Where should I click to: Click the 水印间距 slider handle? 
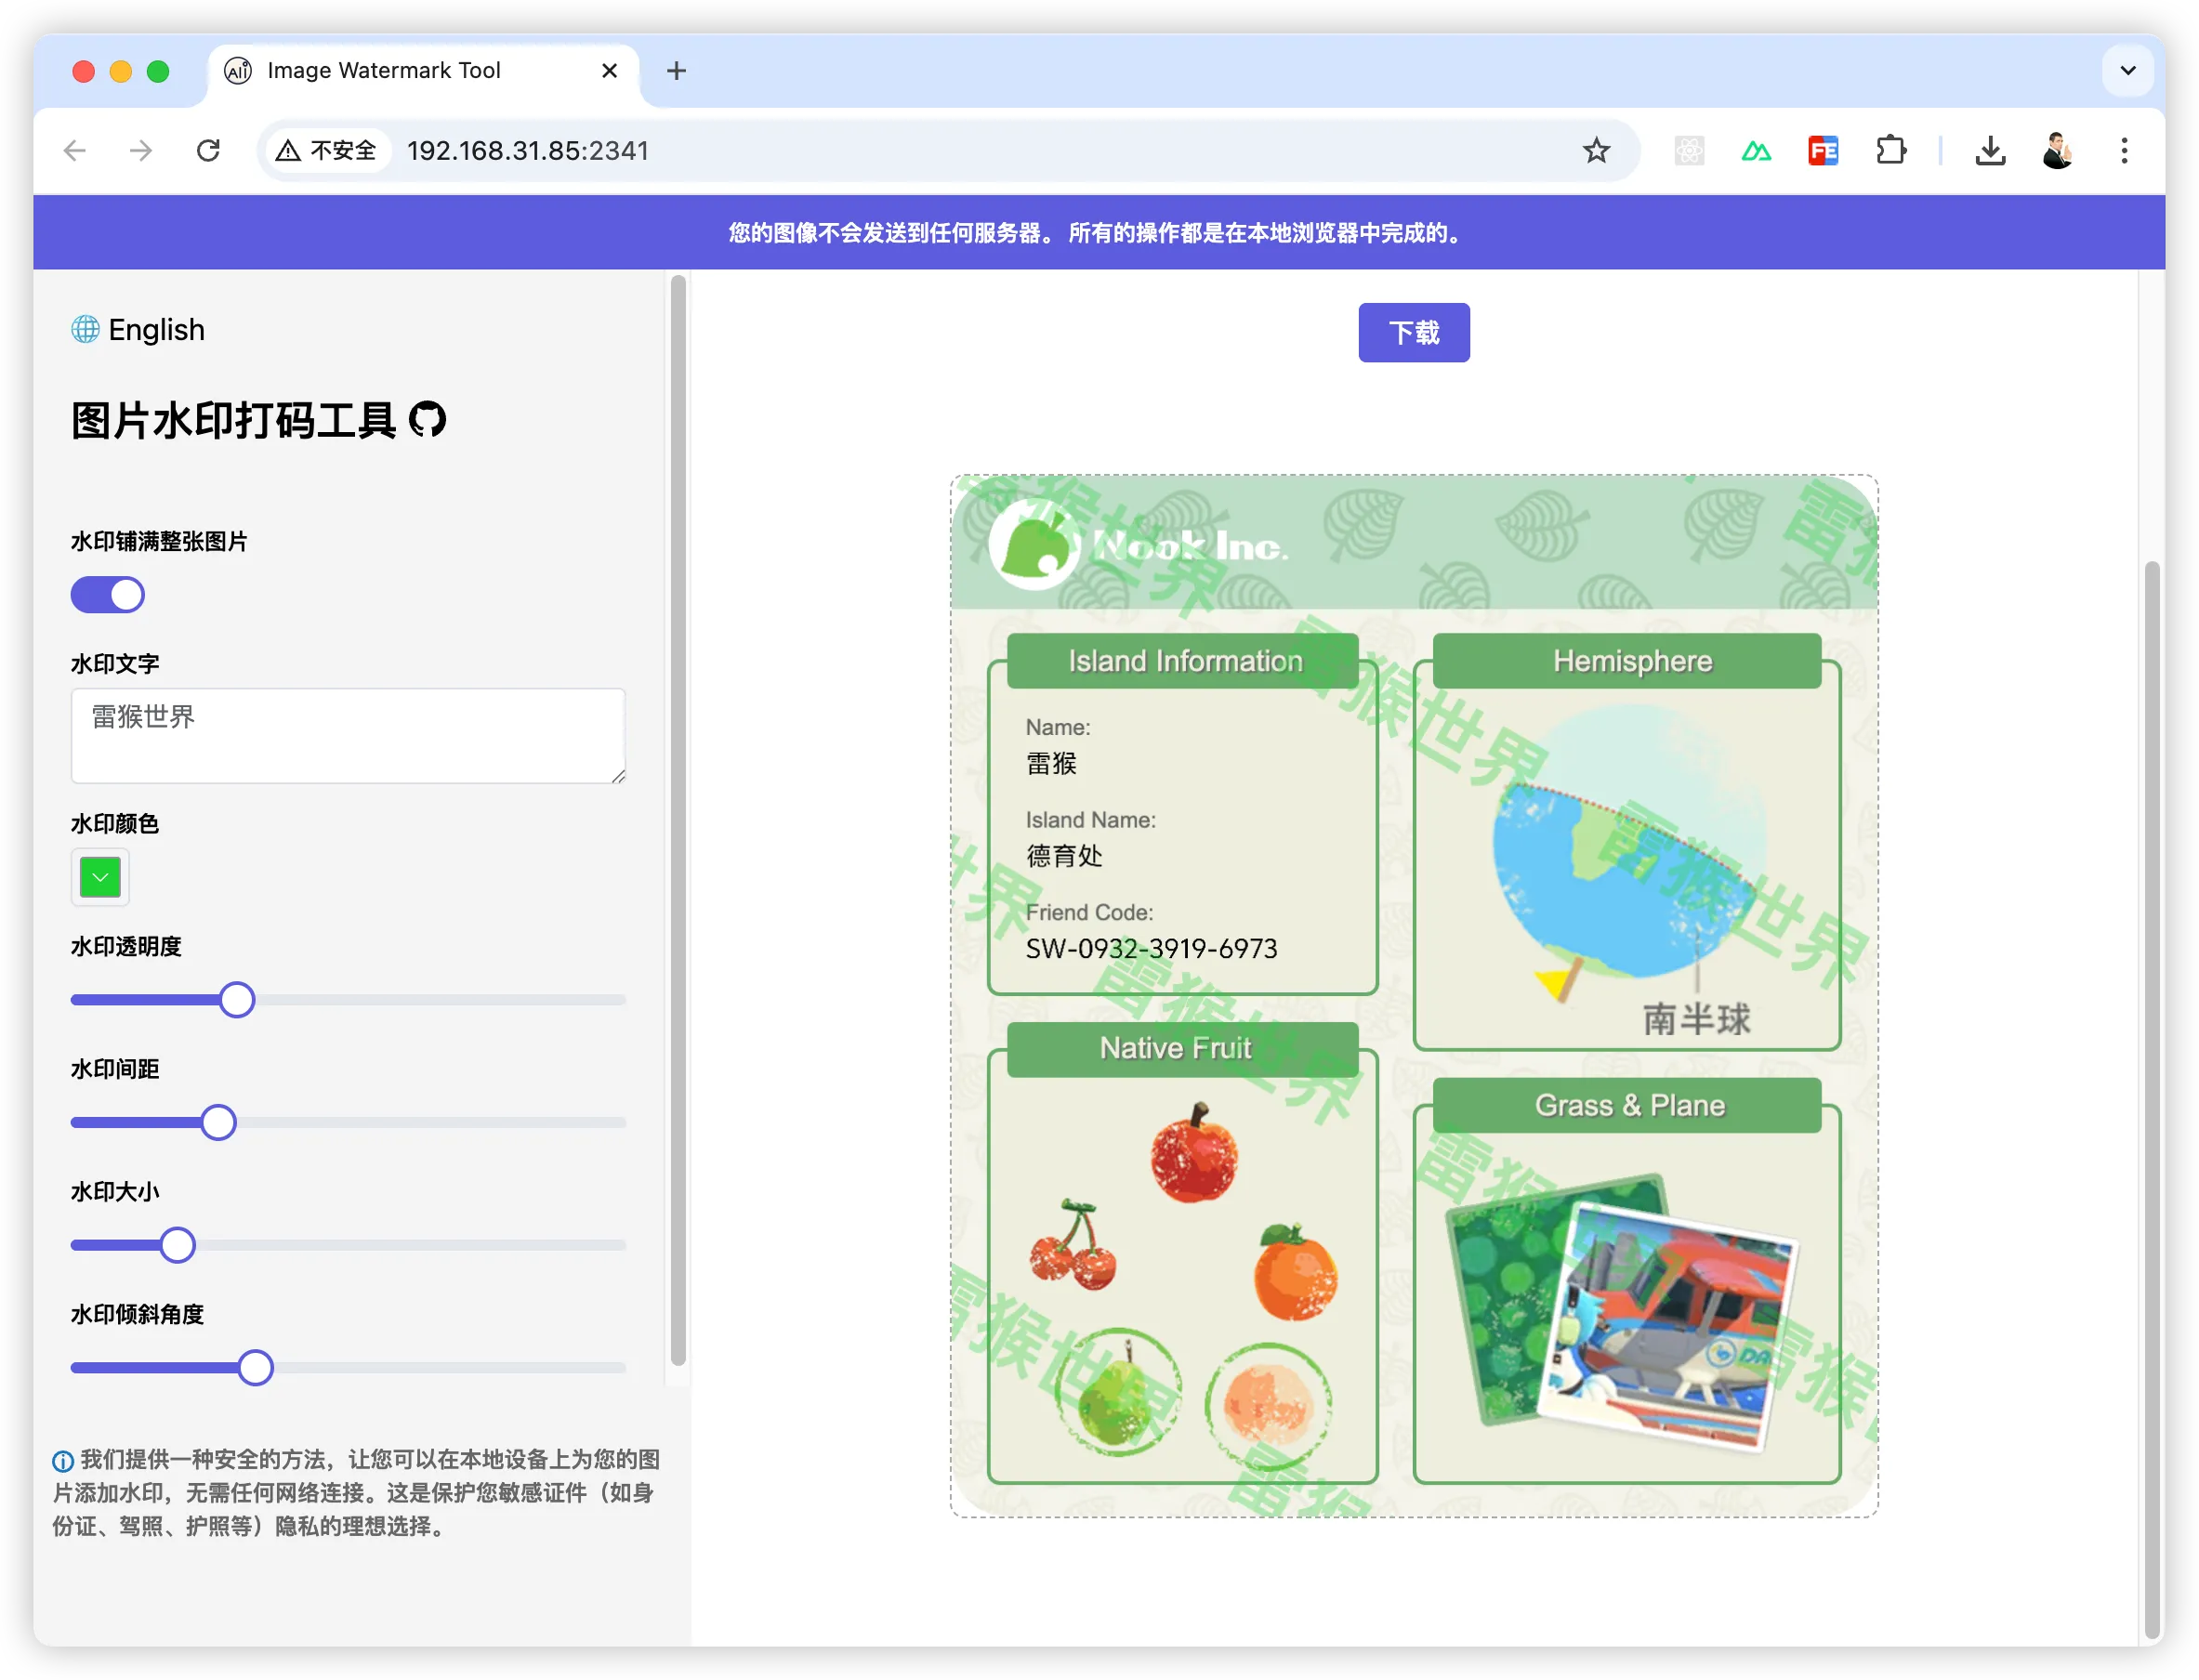[218, 1122]
